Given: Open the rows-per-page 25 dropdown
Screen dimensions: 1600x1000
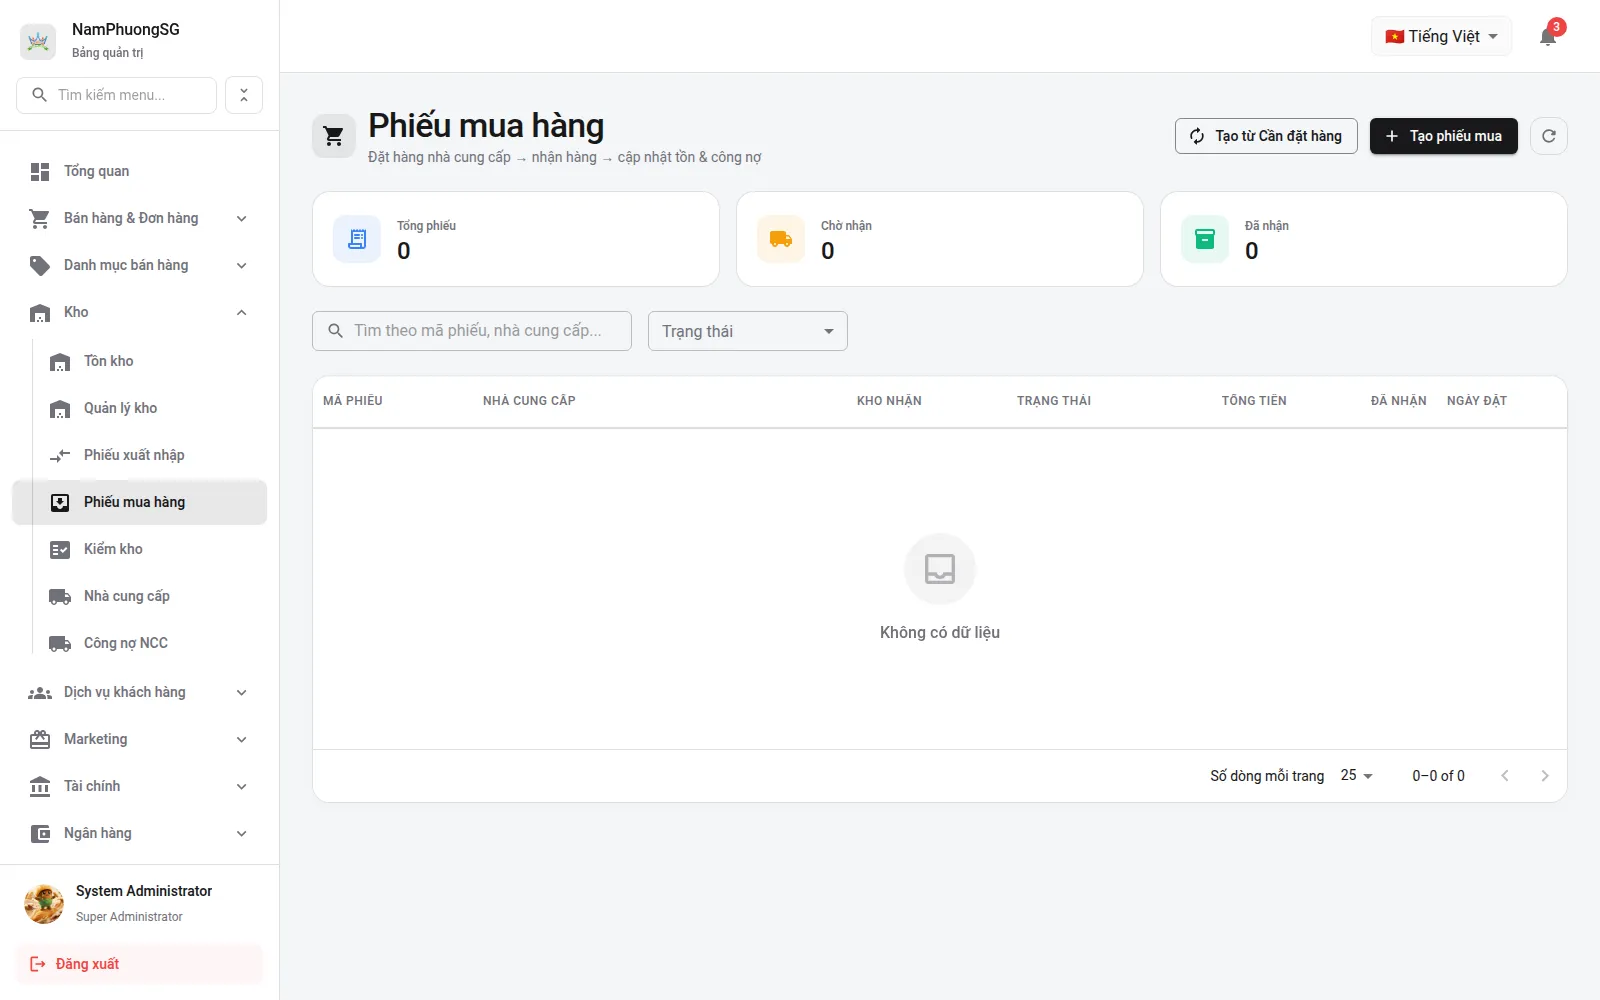Looking at the screenshot, I should pyautogui.click(x=1357, y=775).
